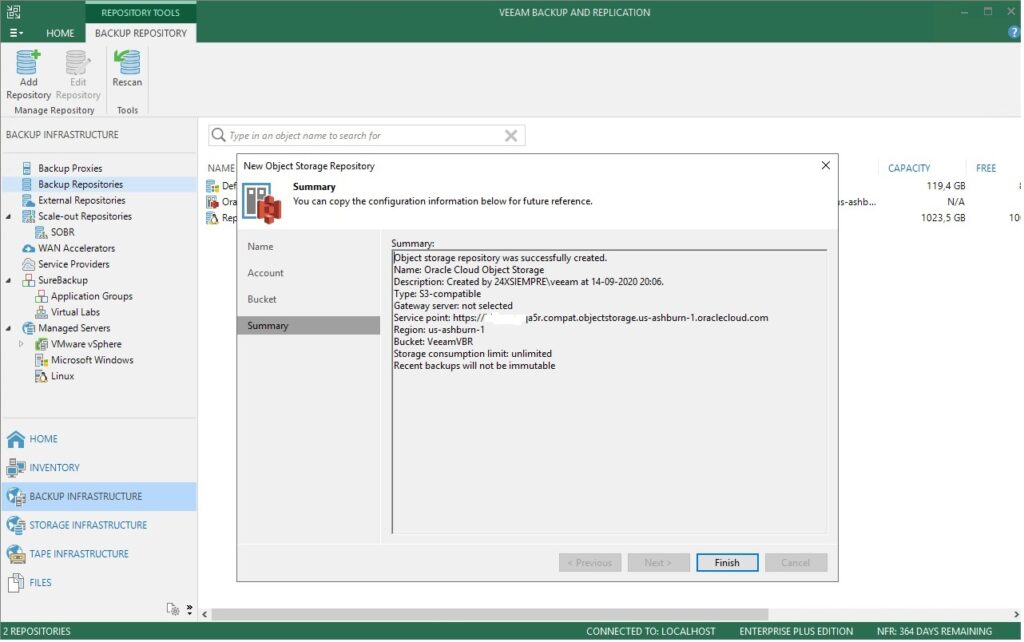The image size is (1024, 642).
Task: Open help via the question mark icon
Action: 1015,32
